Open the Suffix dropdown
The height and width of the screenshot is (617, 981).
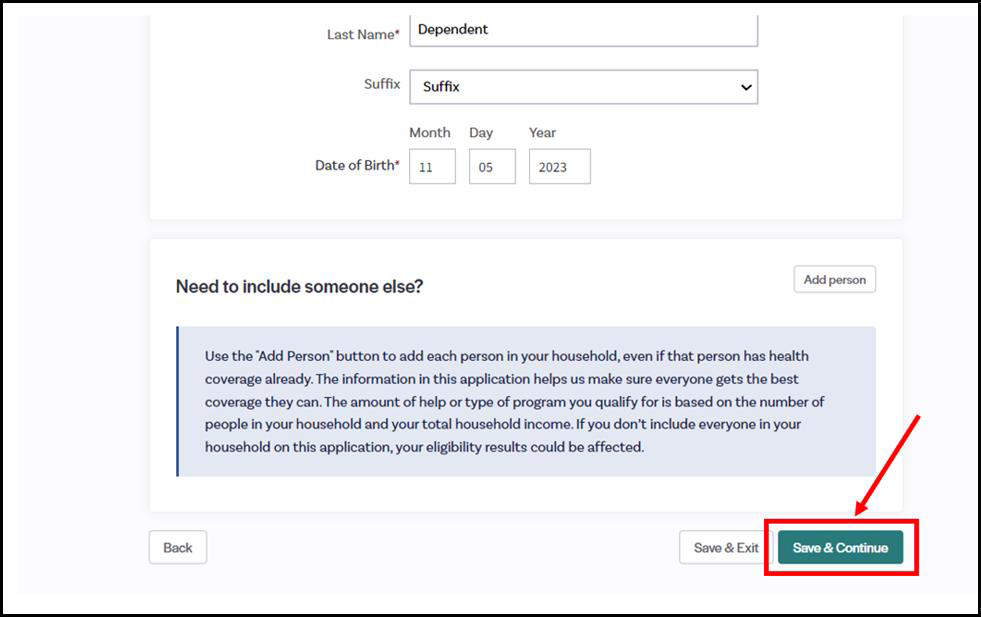pos(583,87)
